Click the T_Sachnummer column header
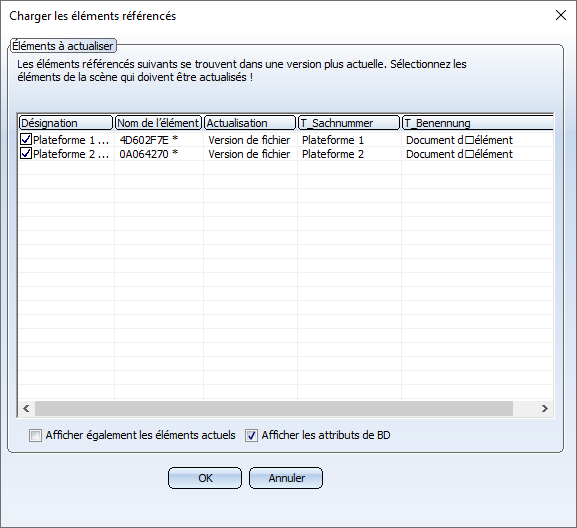This screenshot has height=528, width=577. [349, 123]
